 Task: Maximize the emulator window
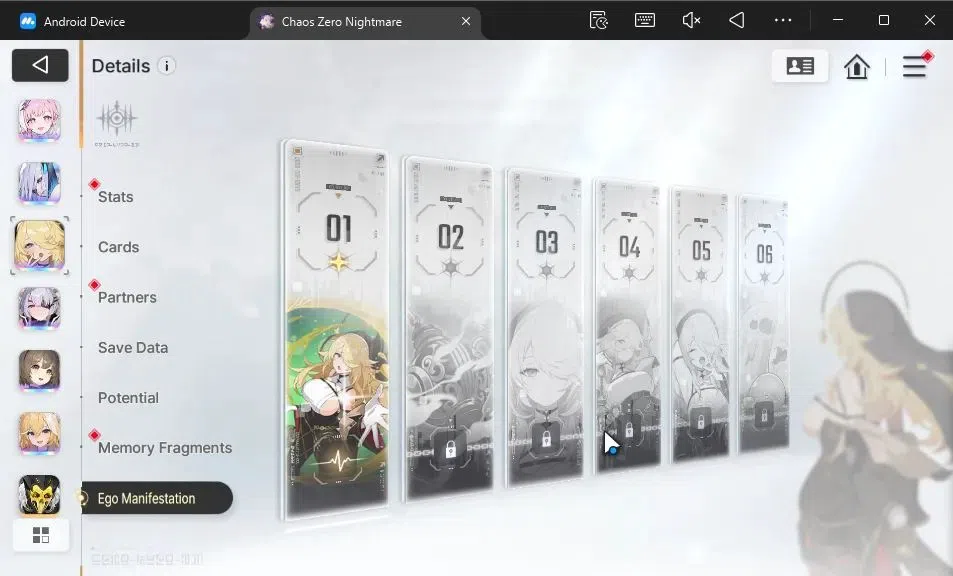tap(884, 20)
